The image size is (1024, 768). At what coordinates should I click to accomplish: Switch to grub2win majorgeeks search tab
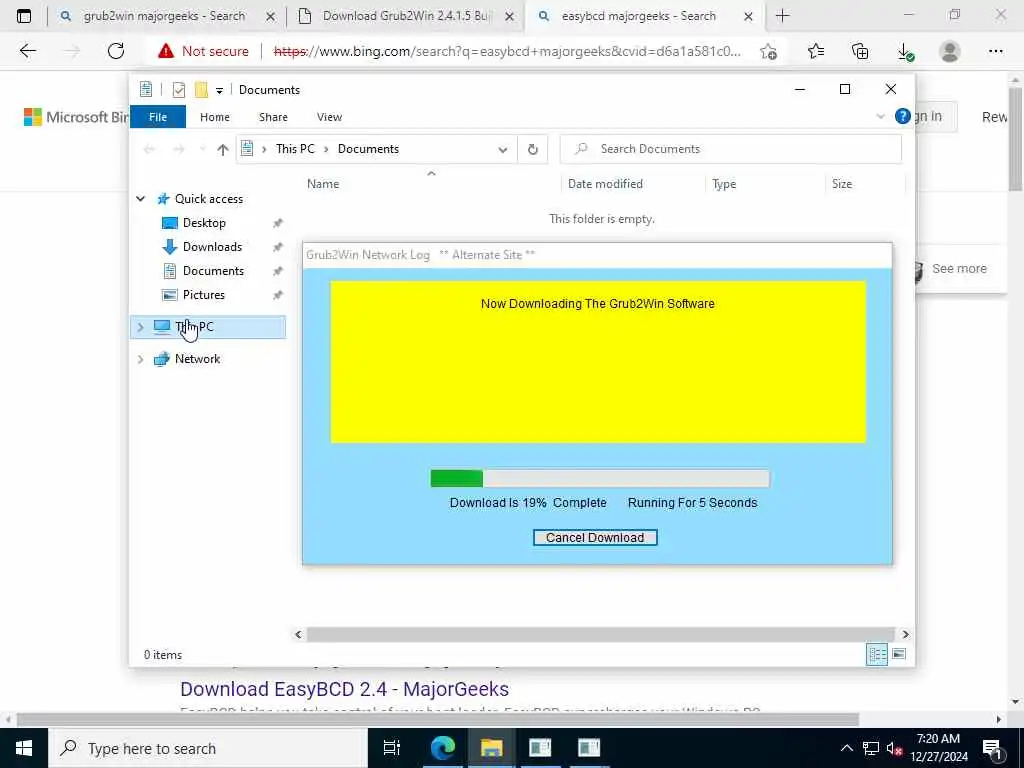click(163, 16)
